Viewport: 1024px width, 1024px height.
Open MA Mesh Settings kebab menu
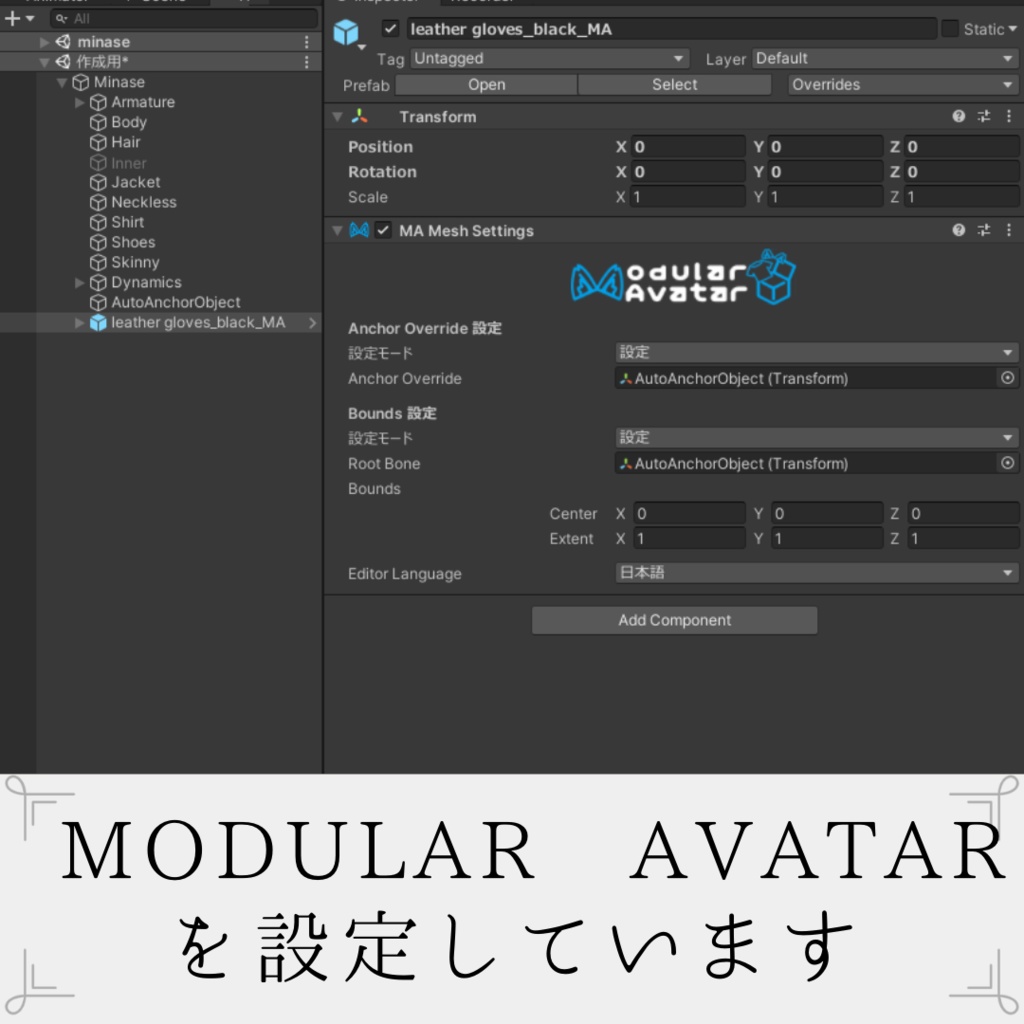1009,230
